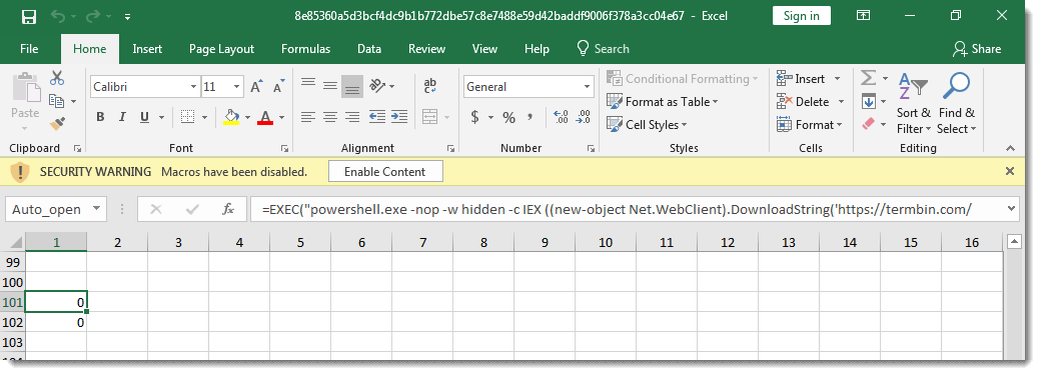Screen dimensions: 1040x375
Task: Click the Sign in button
Action: [801, 16]
